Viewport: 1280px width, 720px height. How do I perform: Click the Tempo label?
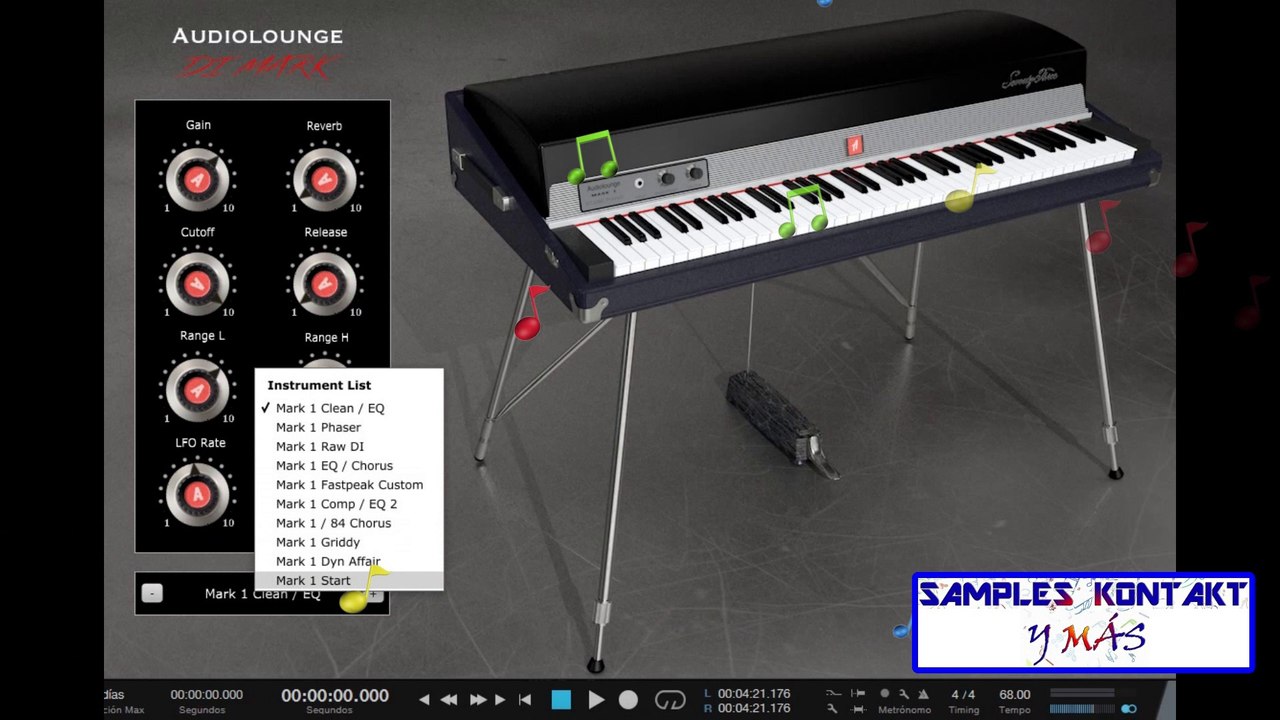point(1014,710)
